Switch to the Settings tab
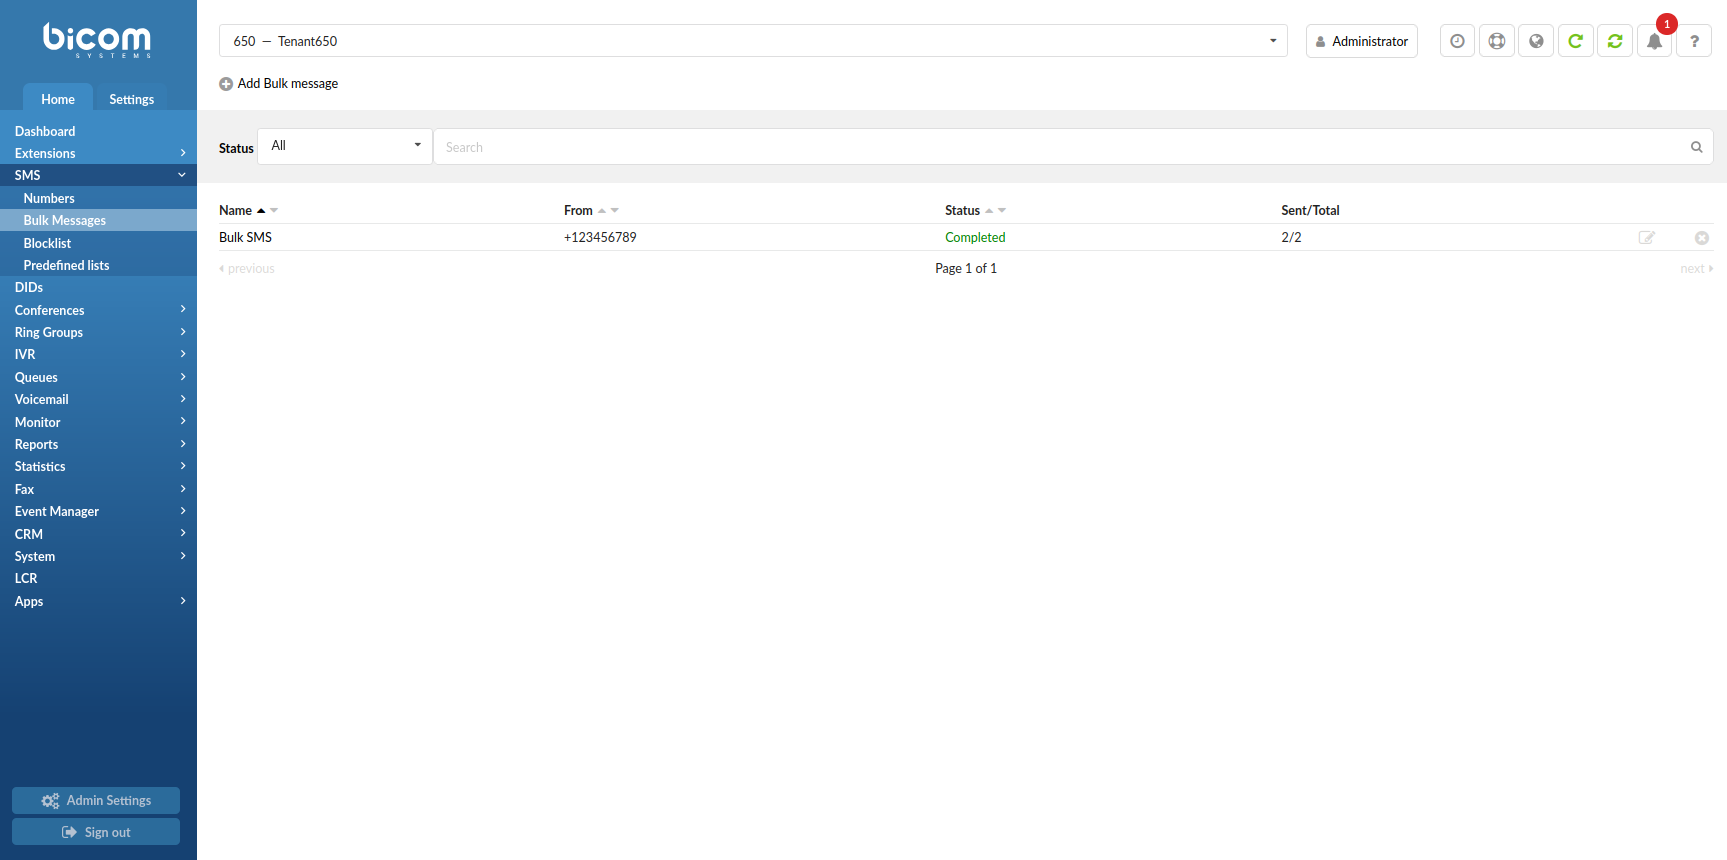The width and height of the screenshot is (1727, 860). pyautogui.click(x=131, y=99)
